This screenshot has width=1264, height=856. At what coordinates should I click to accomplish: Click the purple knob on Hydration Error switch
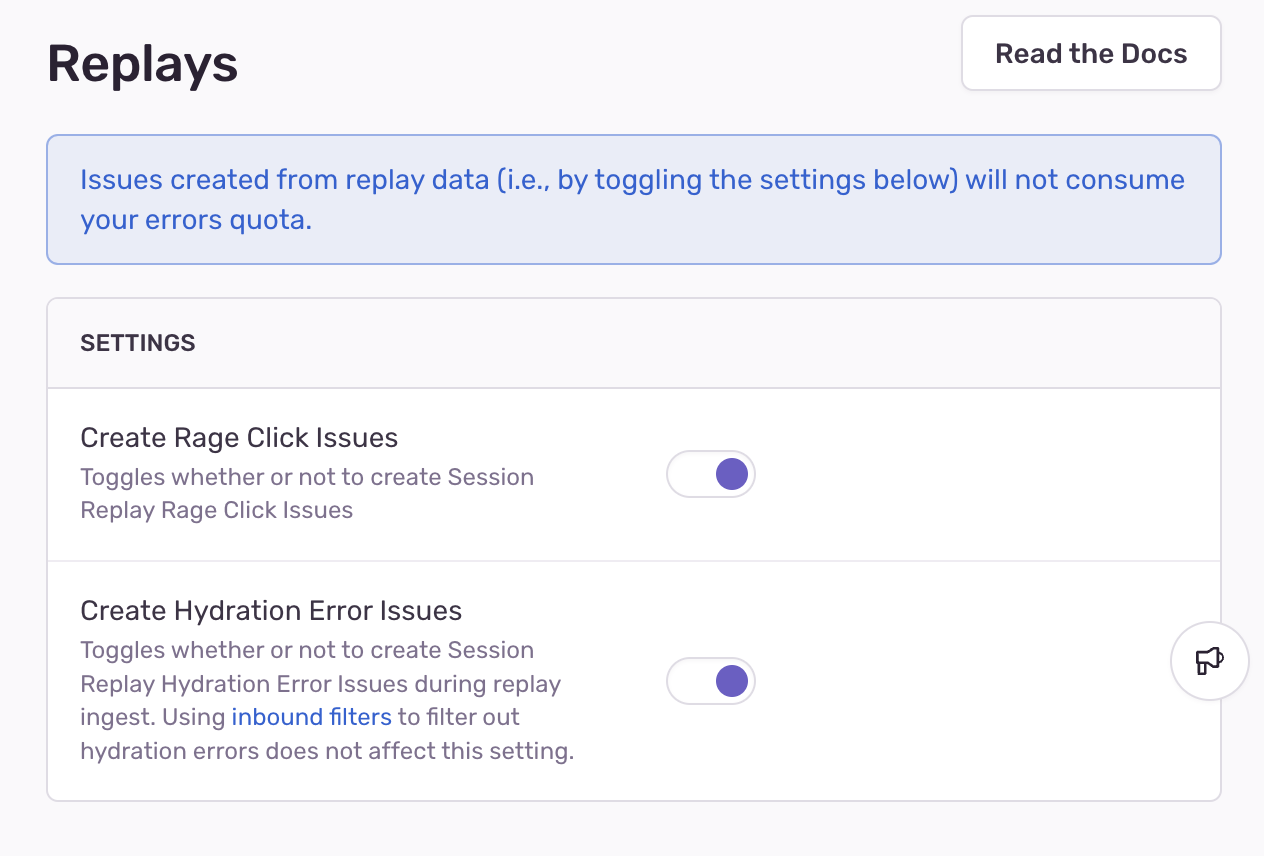pyautogui.click(x=732, y=681)
